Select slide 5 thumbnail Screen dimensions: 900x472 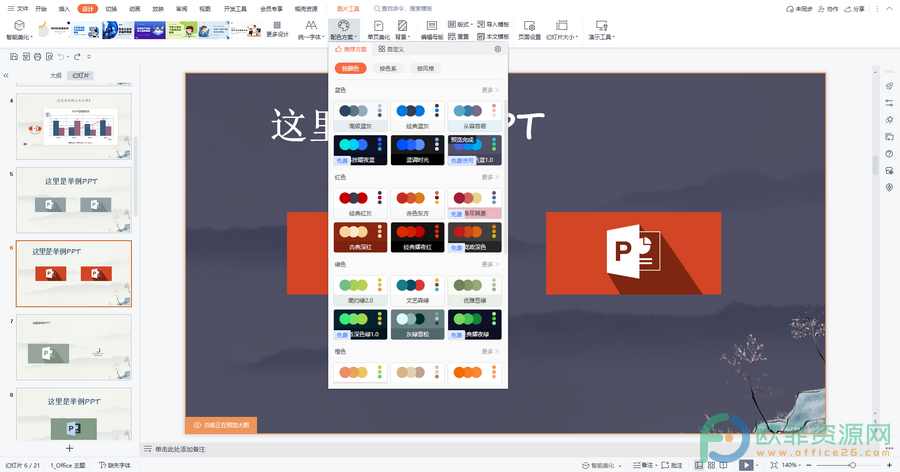pos(73,200)
